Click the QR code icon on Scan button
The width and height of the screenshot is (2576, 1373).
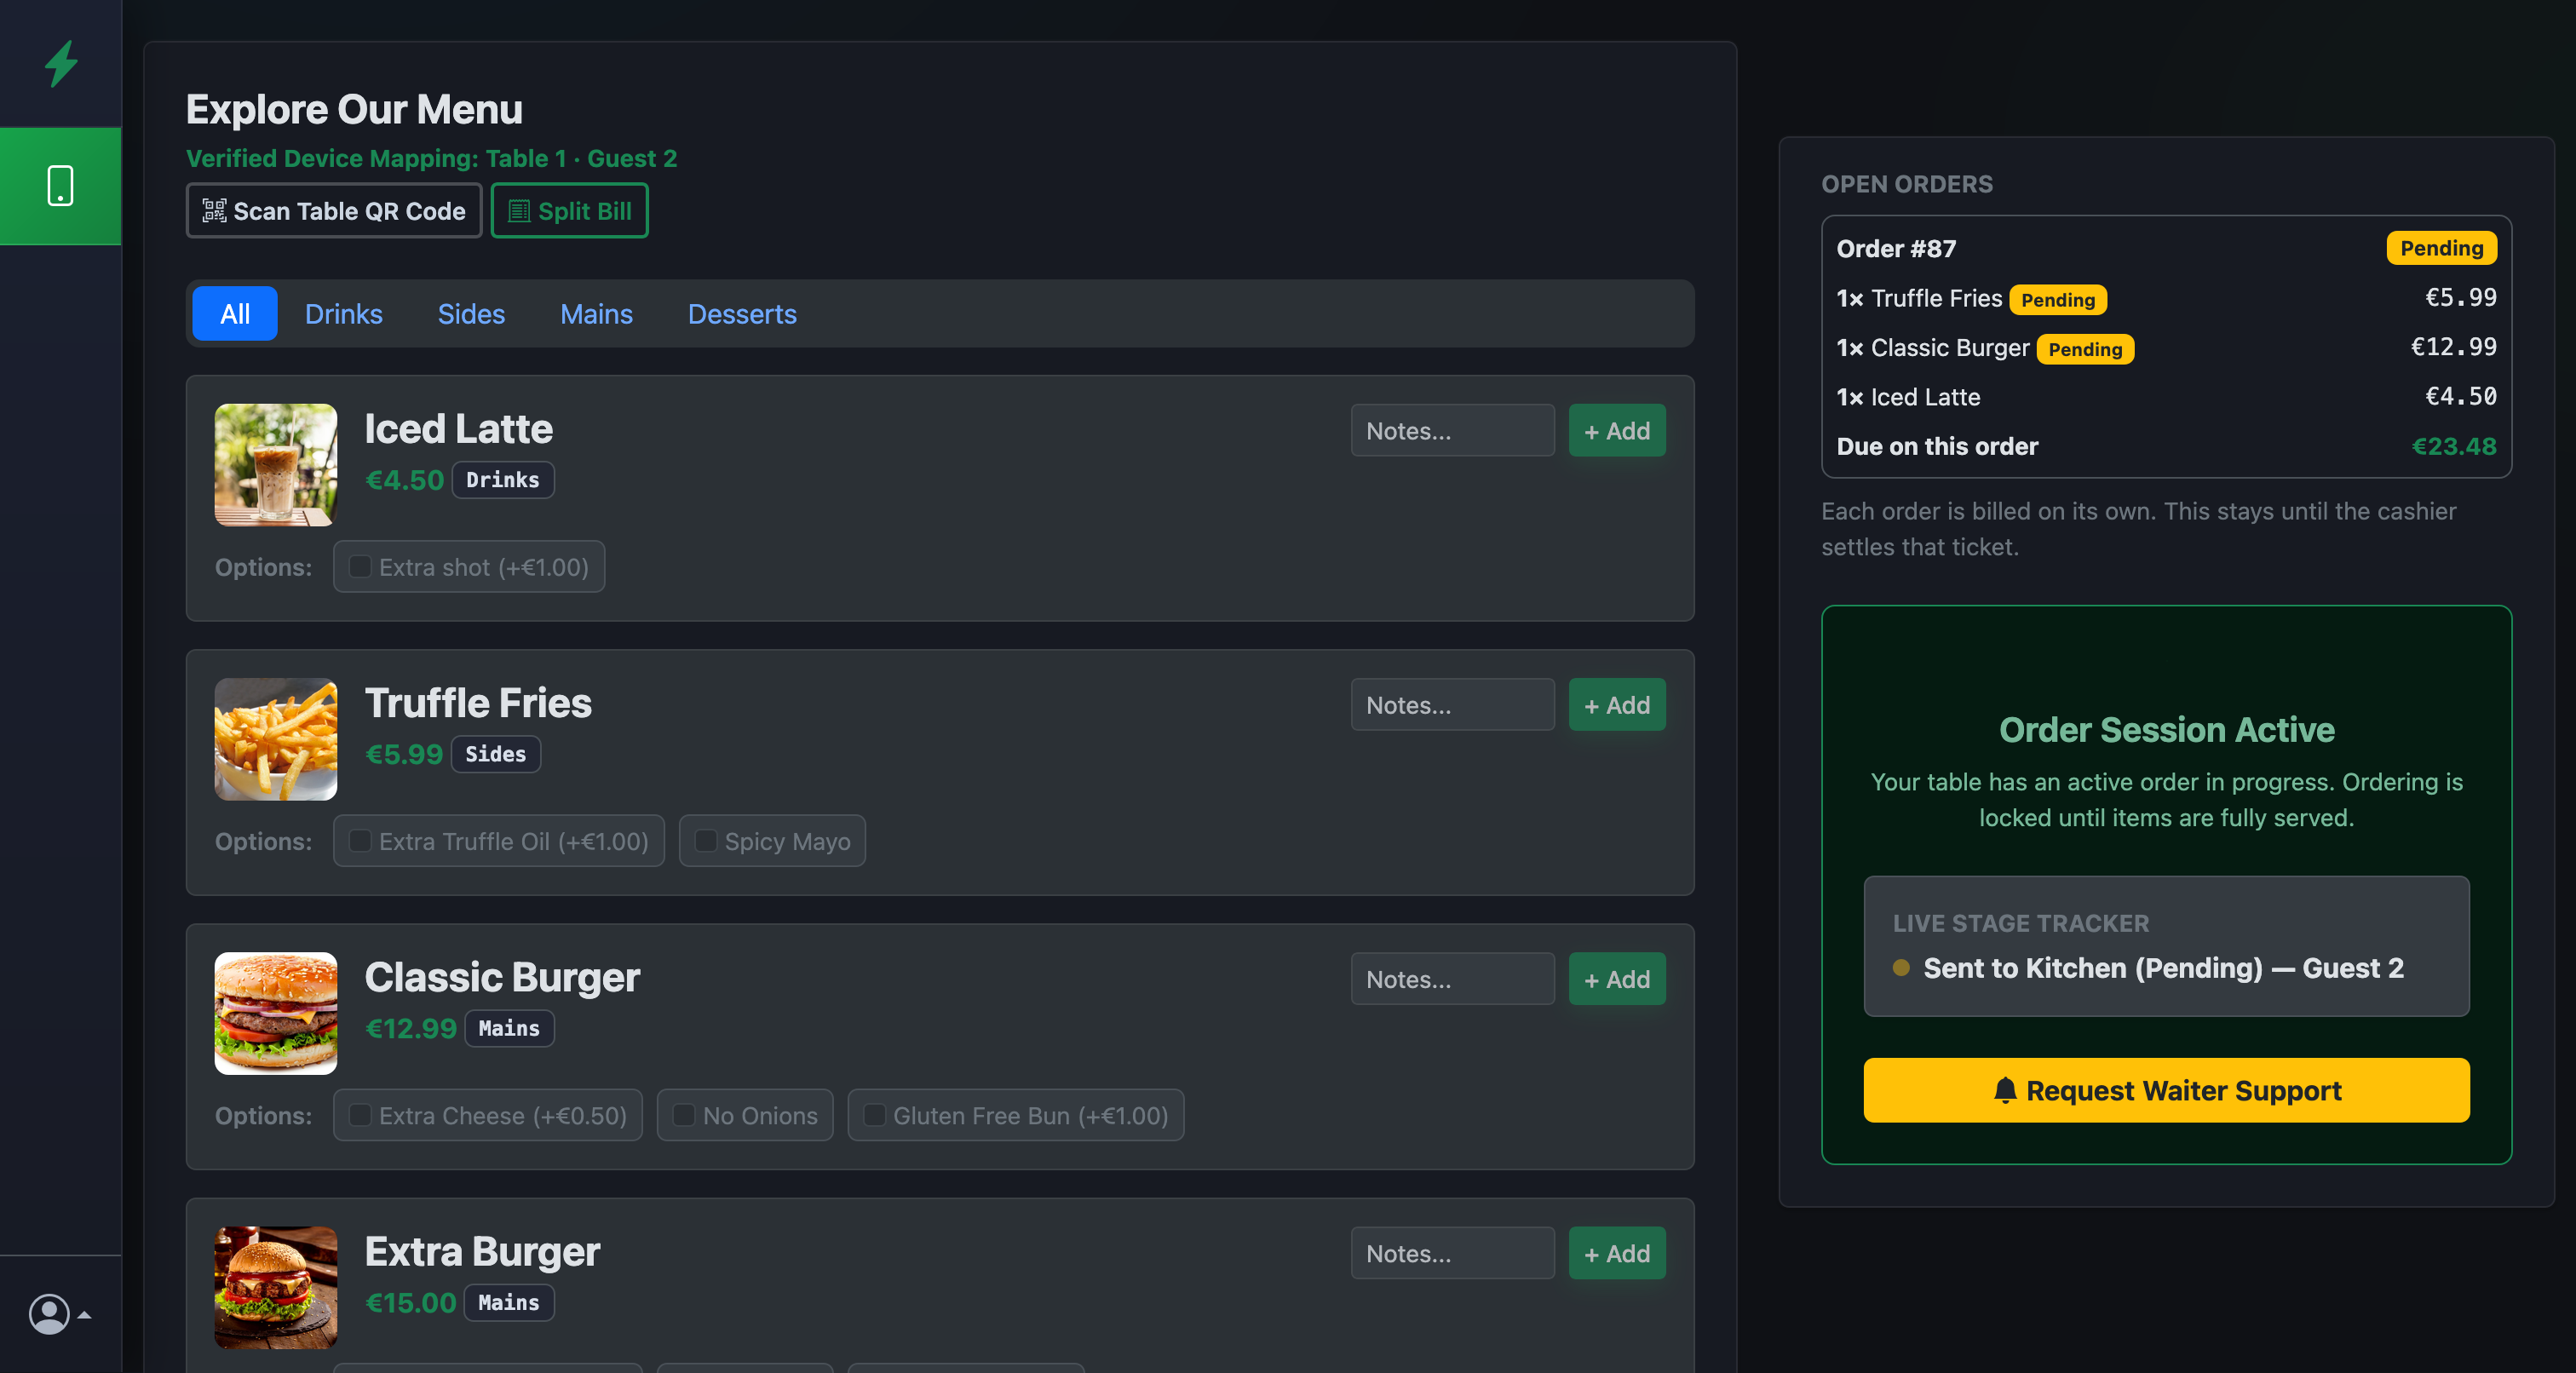click(214, 211)
